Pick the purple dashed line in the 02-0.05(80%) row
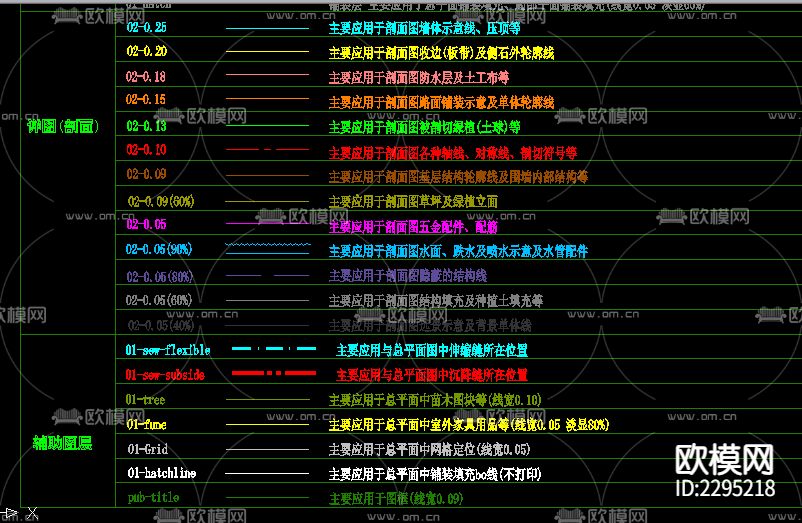This screenshot has height=523, width=802. [268, 276]
